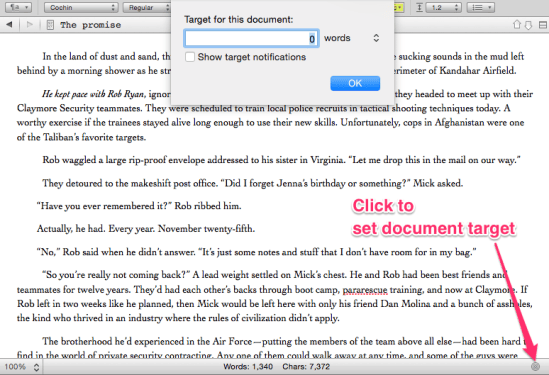Toggle the editor split view
The width and height of the screenshot is (549, 375).
click(x=543, y=25)
